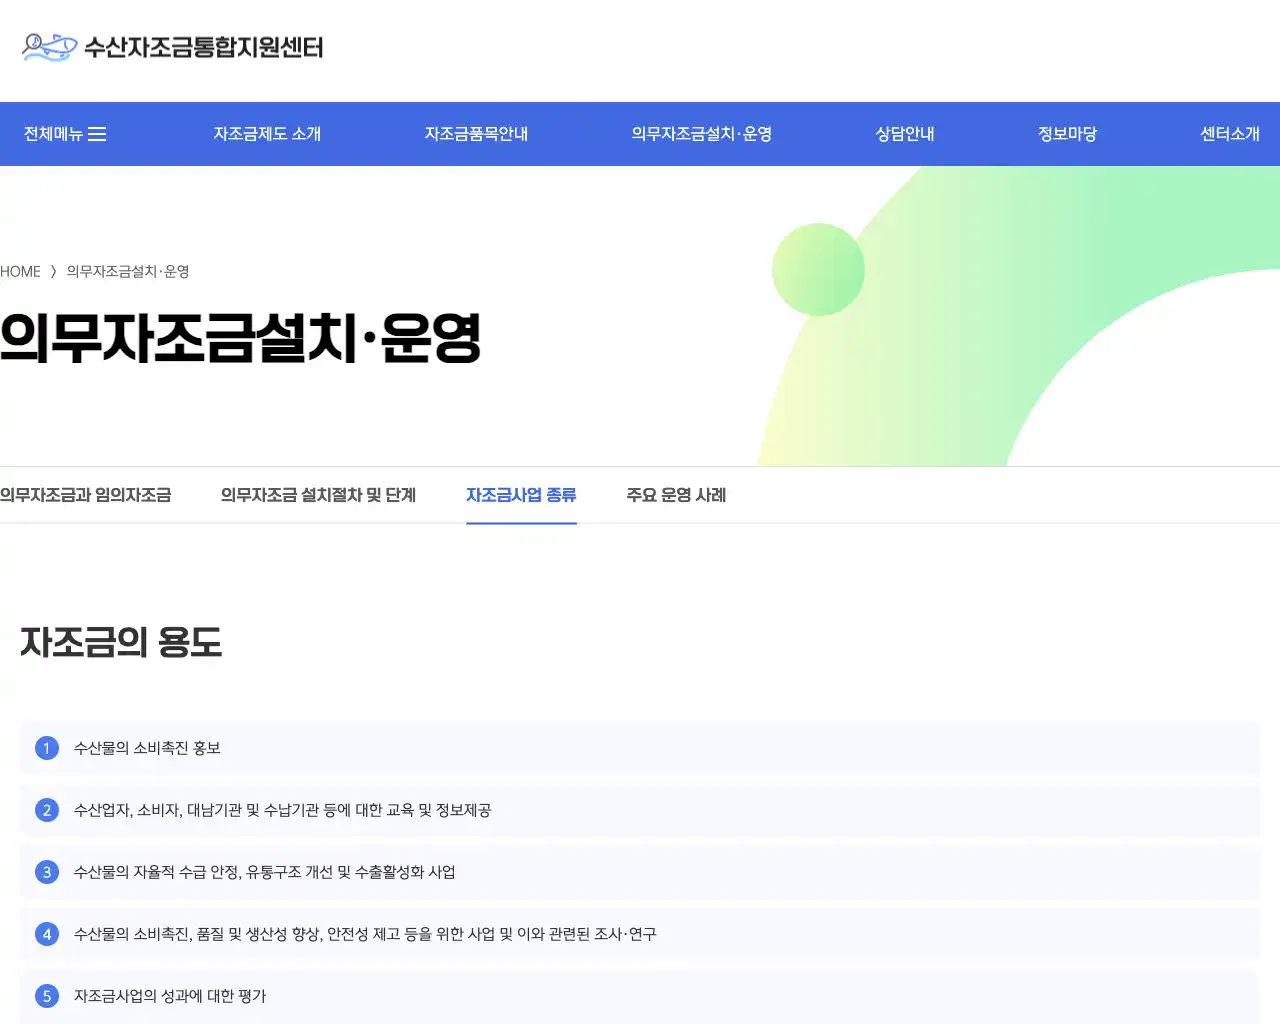Click the 수산물의 소비촉진 홍보 list row
Screen dimensions: 1280x1024
(x=640, y=748)
